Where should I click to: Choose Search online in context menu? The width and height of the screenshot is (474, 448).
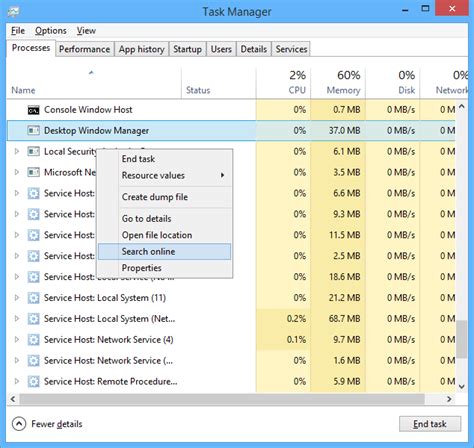(165, 251)
